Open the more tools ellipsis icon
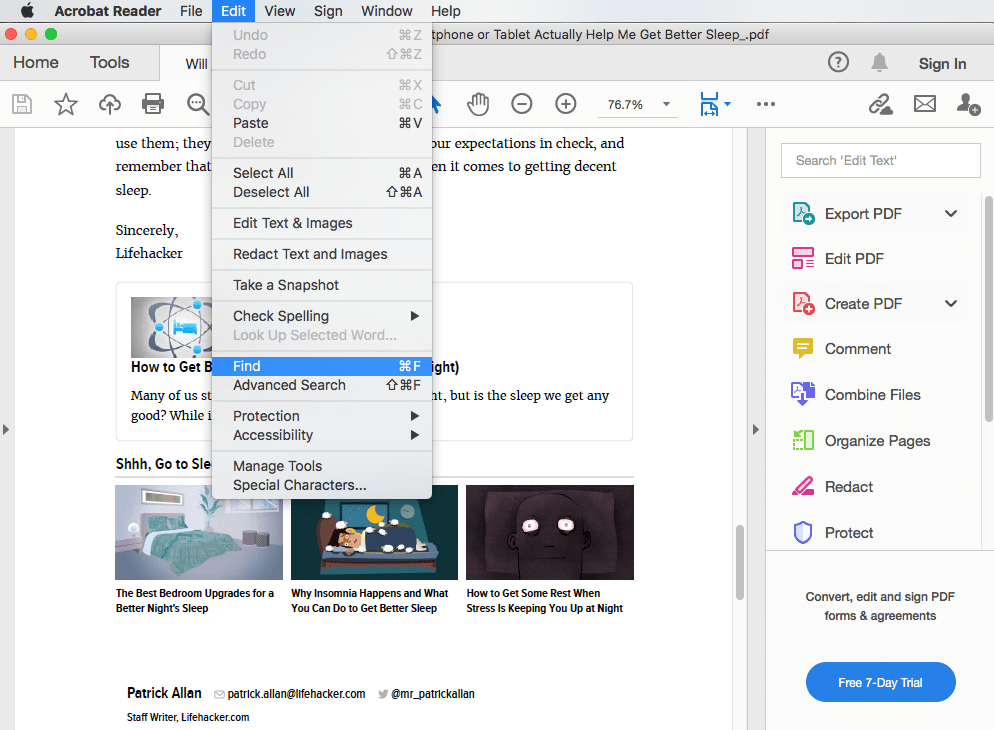The image size is (994, 730). click(x=765, y=104)
